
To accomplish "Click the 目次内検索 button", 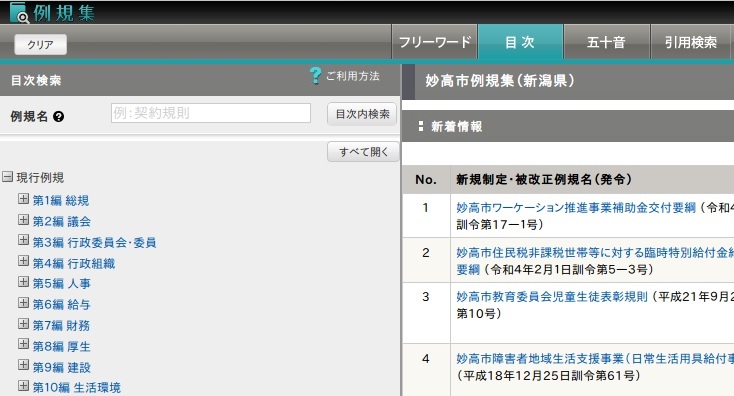I will point(362,114).
